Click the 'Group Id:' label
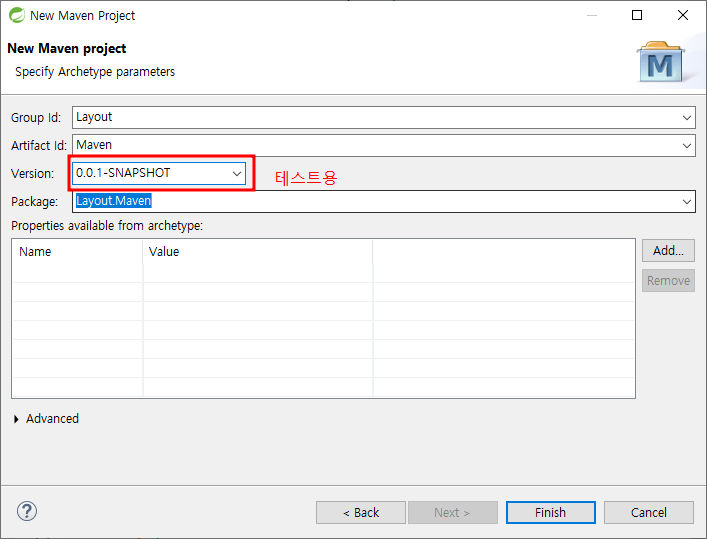 (x=36, y=118)
